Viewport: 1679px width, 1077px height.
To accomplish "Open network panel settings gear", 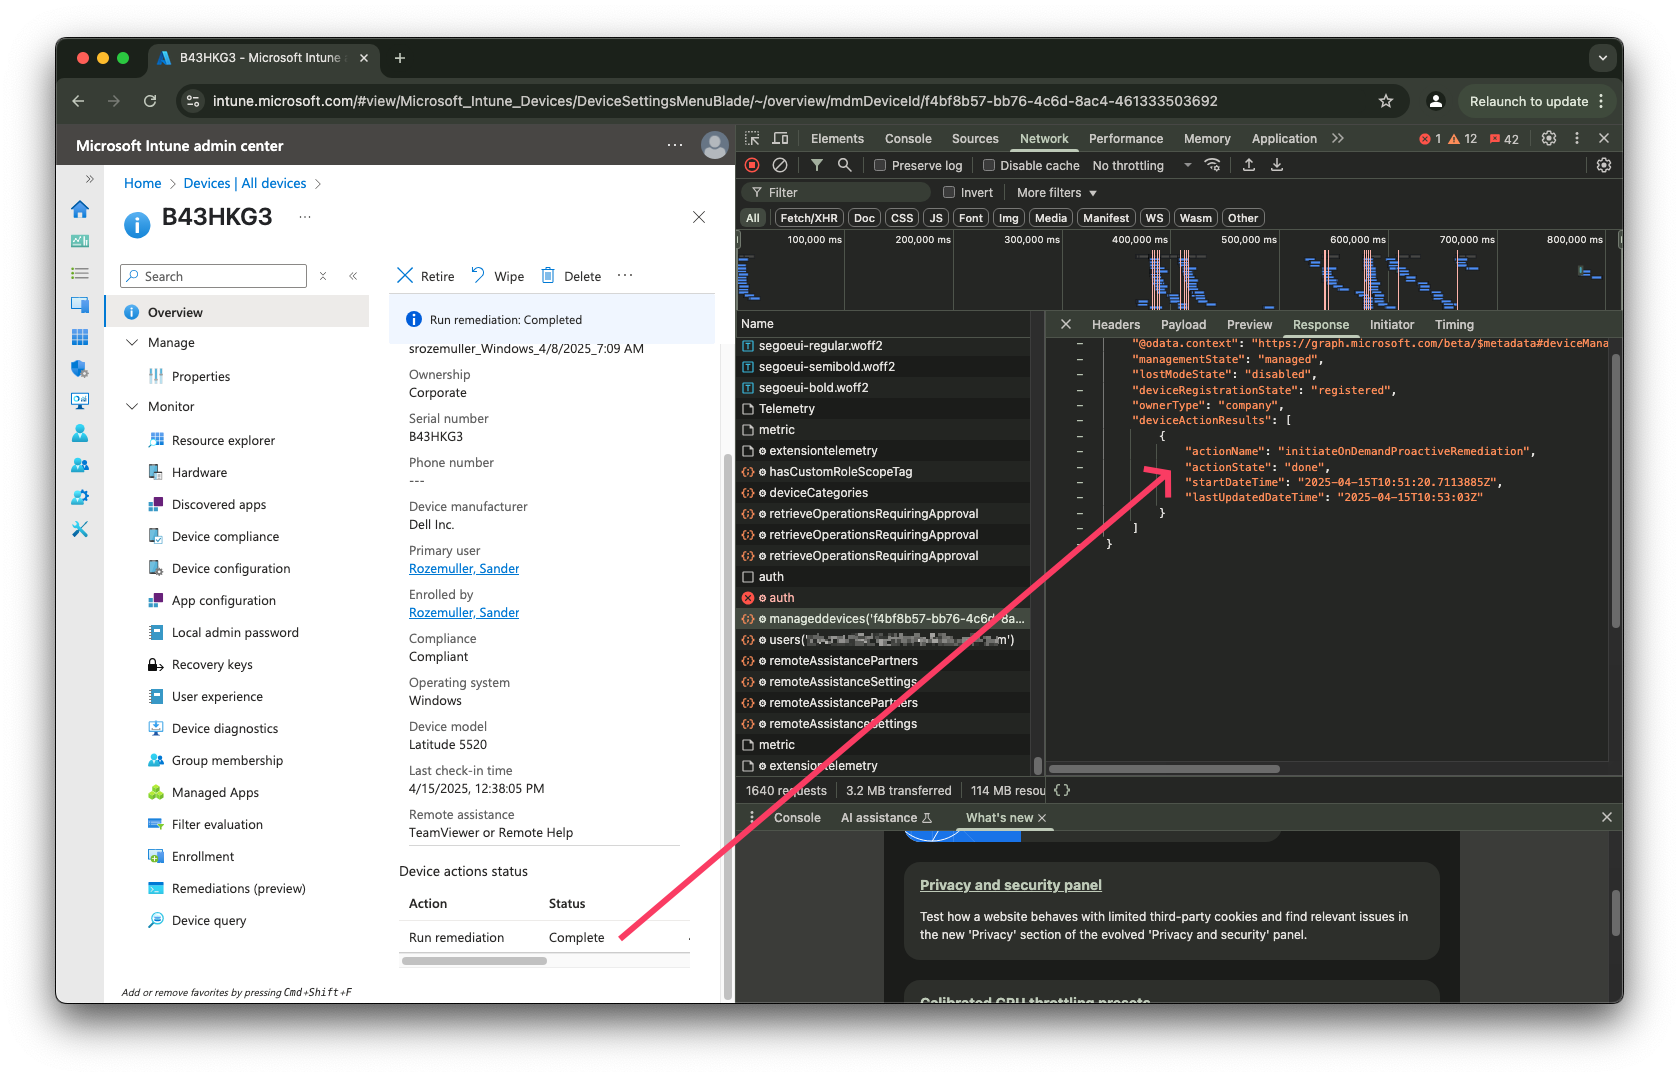I will pos(1604,165).
